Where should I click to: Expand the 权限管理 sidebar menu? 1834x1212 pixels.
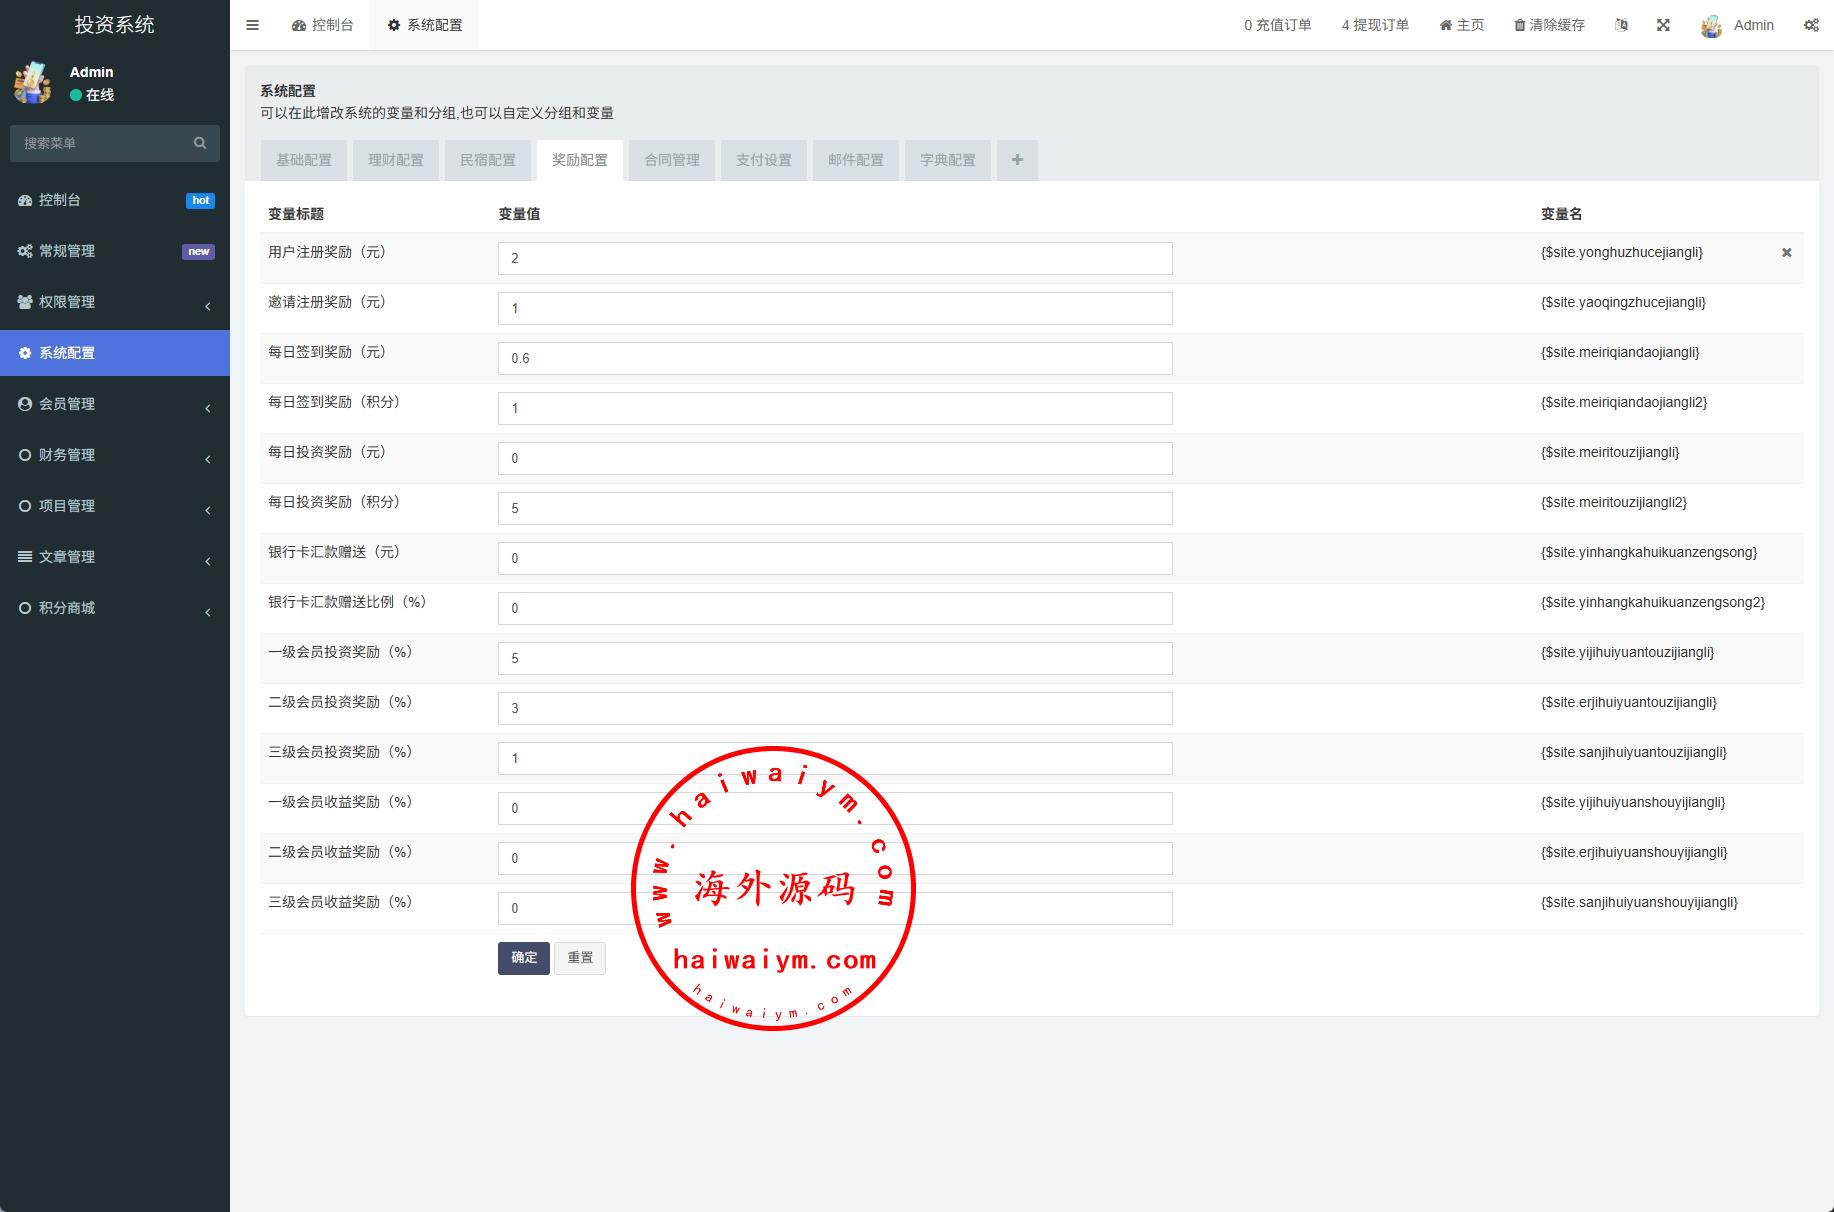coord(114,302)
